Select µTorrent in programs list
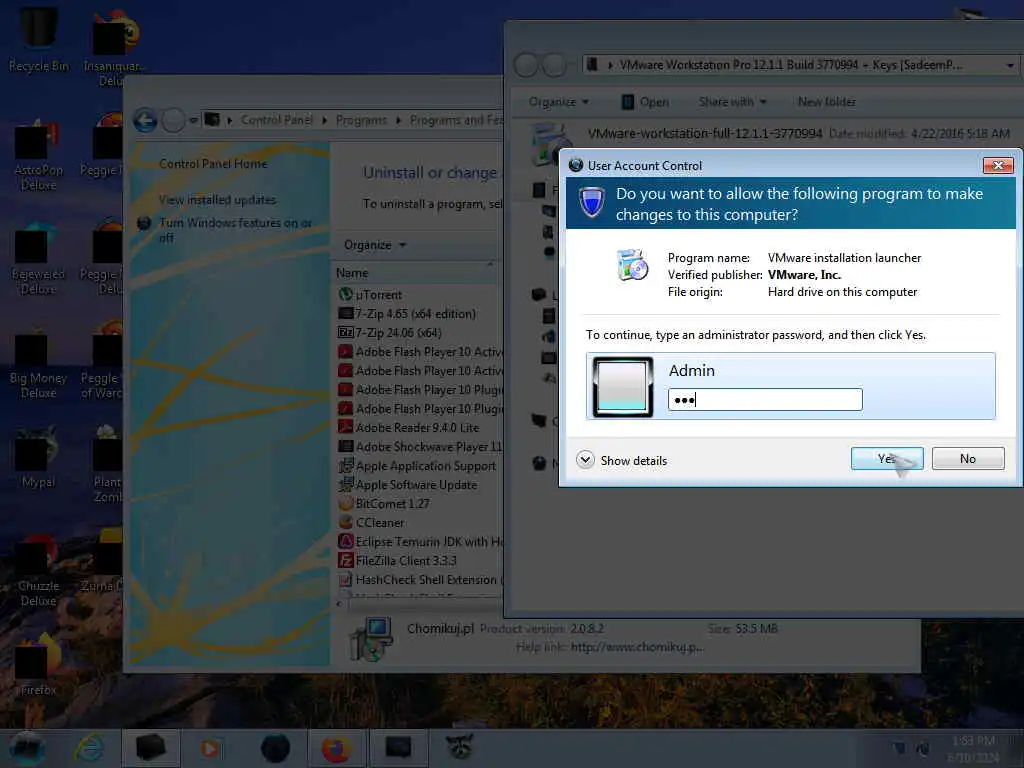The width and height of the screenshot is (1024, 768). click(379, 295)
